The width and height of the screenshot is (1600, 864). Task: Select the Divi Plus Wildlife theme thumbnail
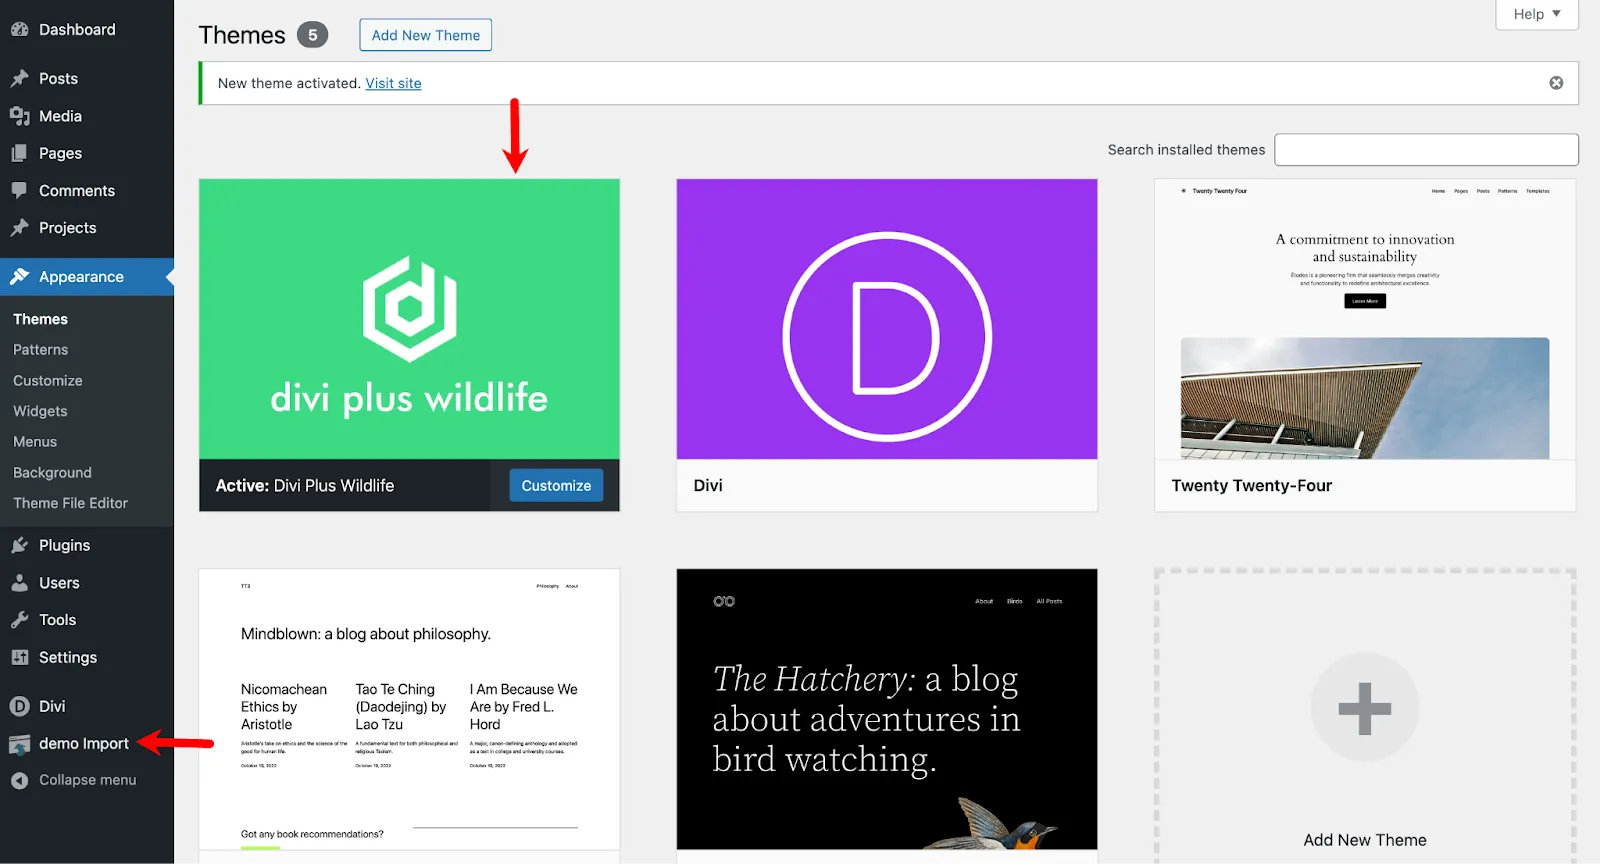(x=409, y=319)
